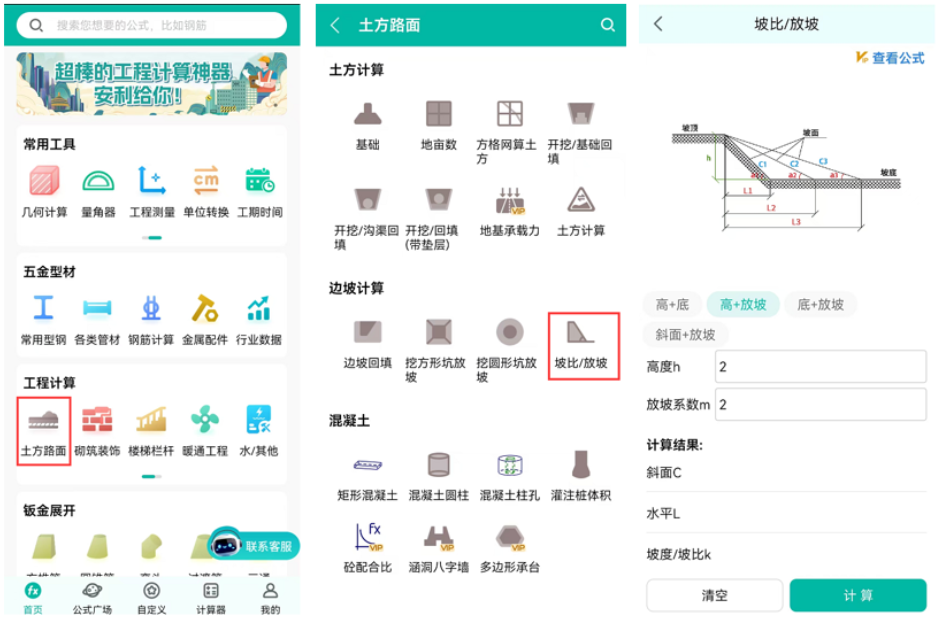Select the 单位转换 unit conversion icon
Image resolution: width=940 pixels, height=624 pixels.
click(206, 181)
